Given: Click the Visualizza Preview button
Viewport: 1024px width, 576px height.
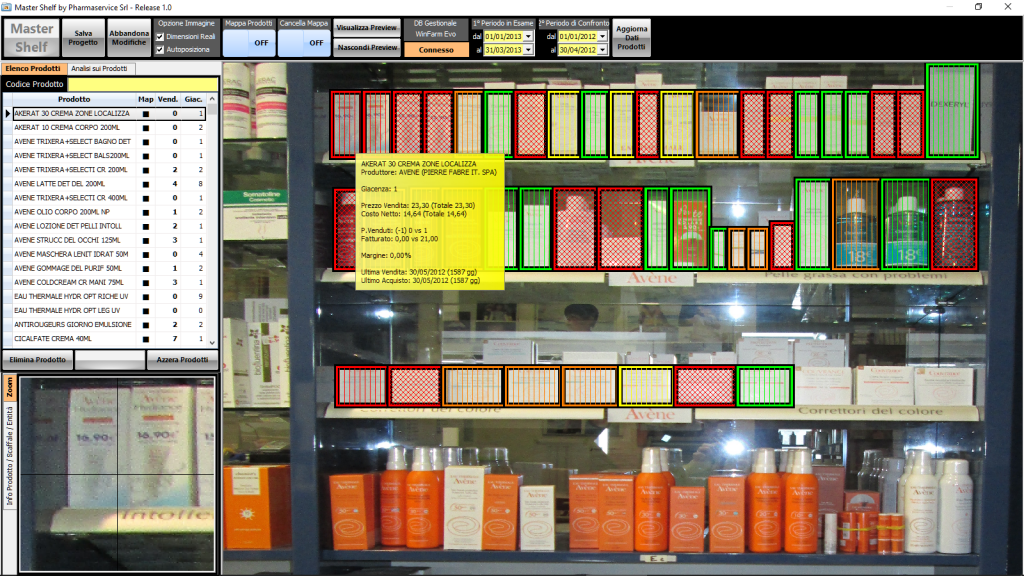Looking at the screenshot, I should point(366,27).
